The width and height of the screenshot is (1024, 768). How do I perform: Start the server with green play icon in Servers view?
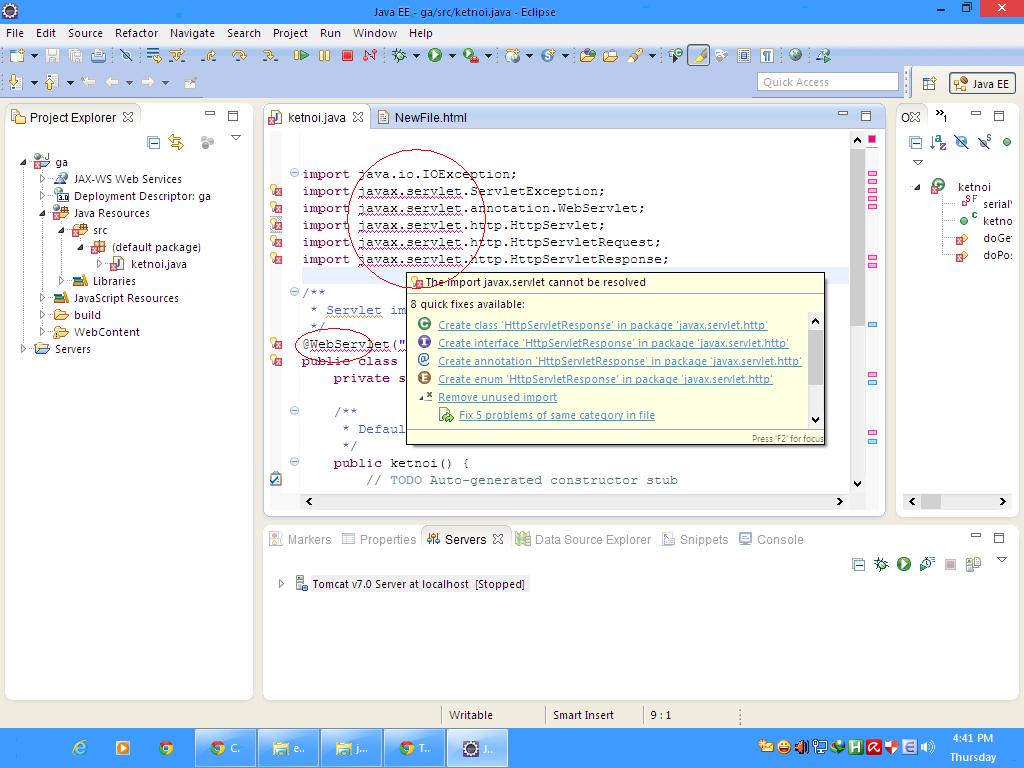click(904, 564)
